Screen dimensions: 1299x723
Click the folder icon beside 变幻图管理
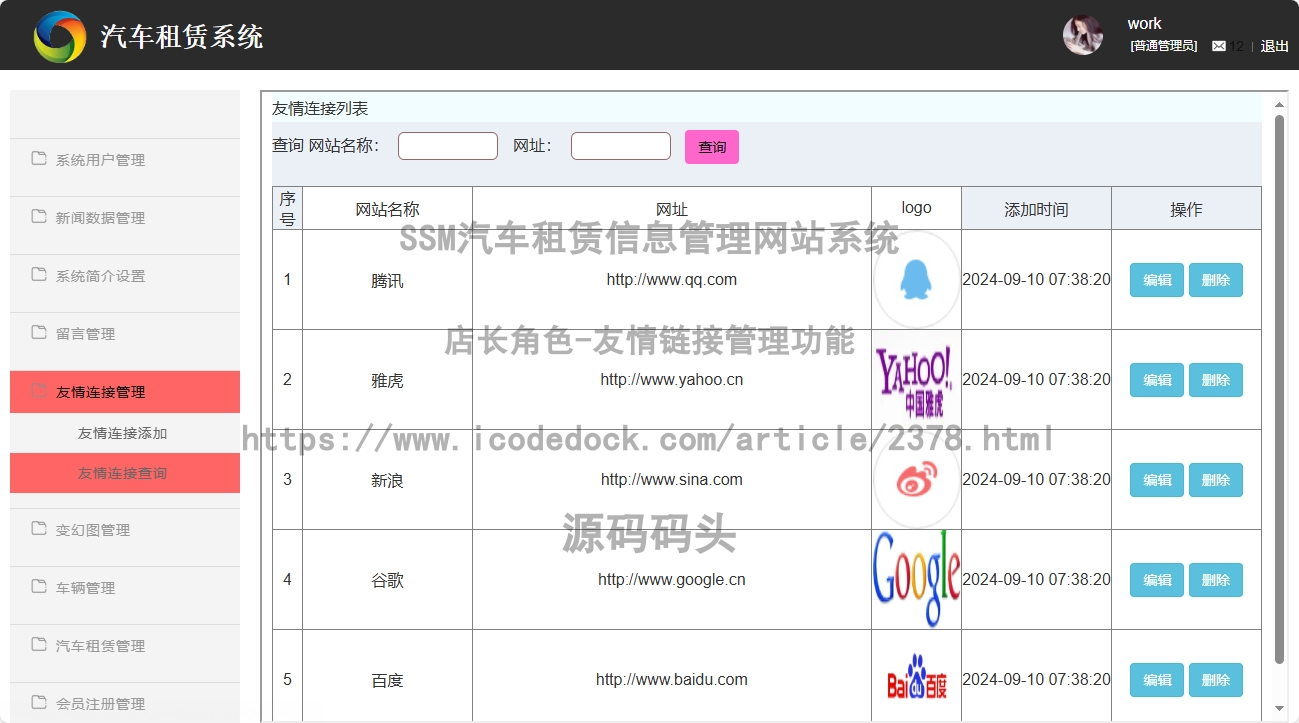(39, 529)
